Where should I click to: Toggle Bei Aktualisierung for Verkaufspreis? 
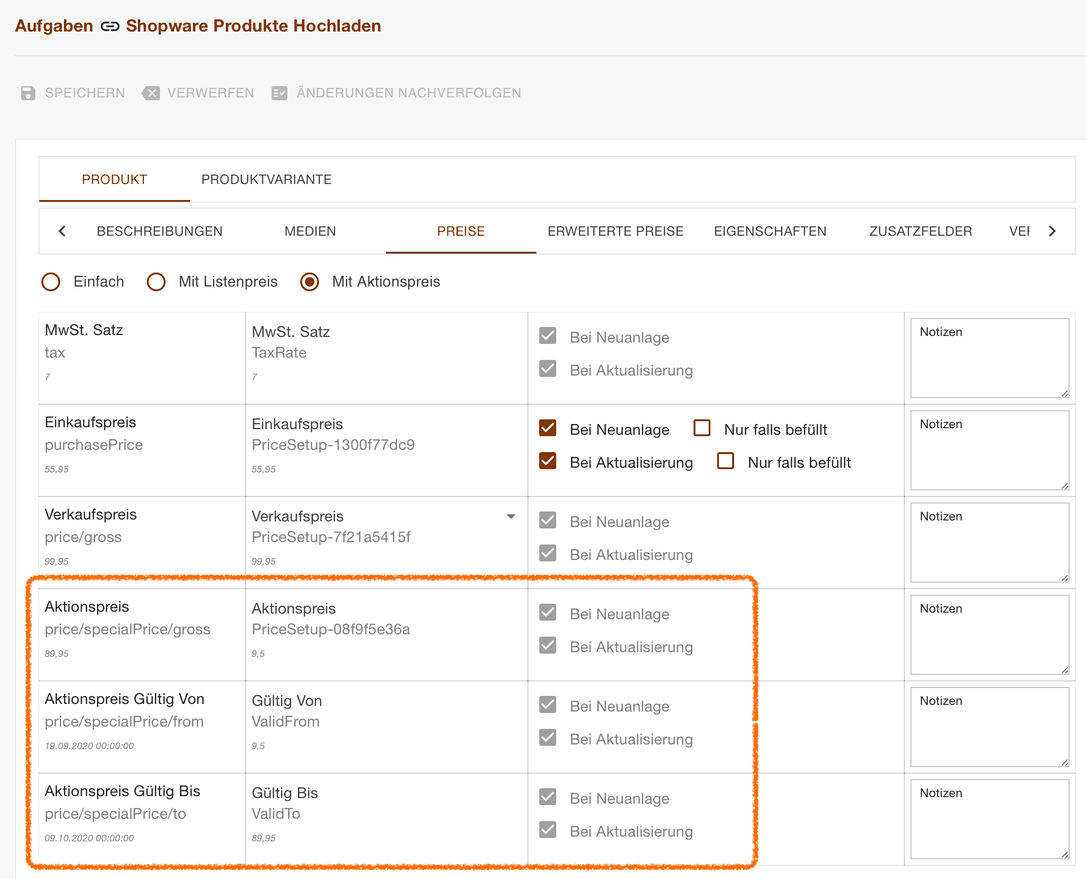pyautogui.click(x=548, y=553)
